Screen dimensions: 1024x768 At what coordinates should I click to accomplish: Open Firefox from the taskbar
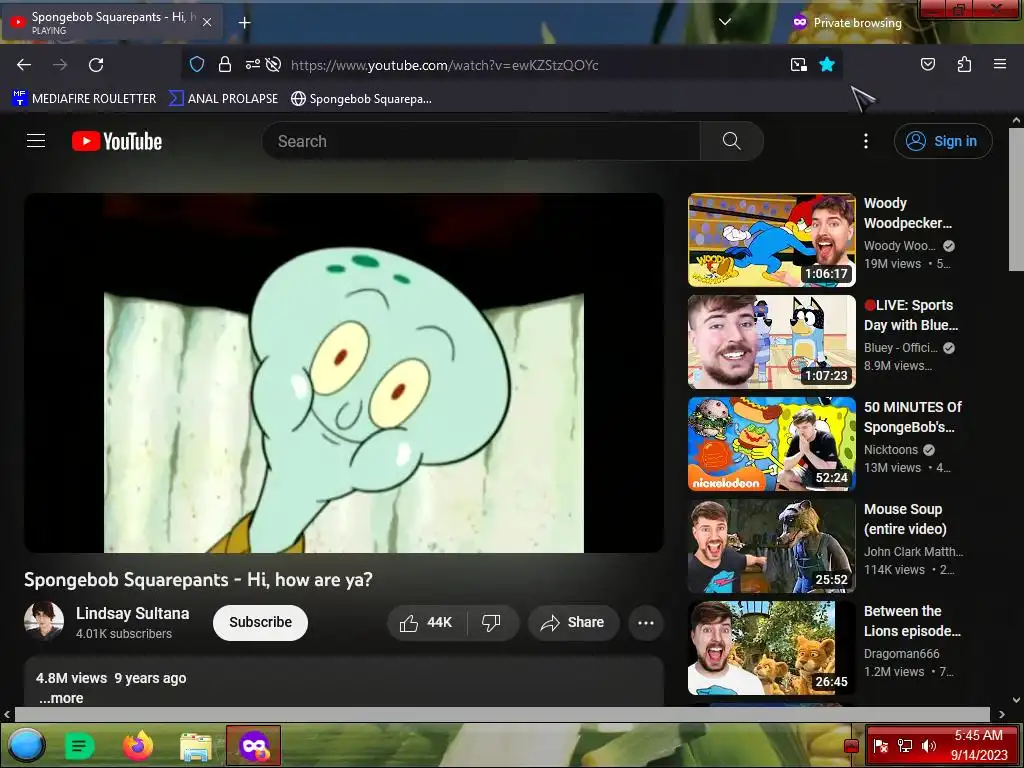[x=137, y=745]
